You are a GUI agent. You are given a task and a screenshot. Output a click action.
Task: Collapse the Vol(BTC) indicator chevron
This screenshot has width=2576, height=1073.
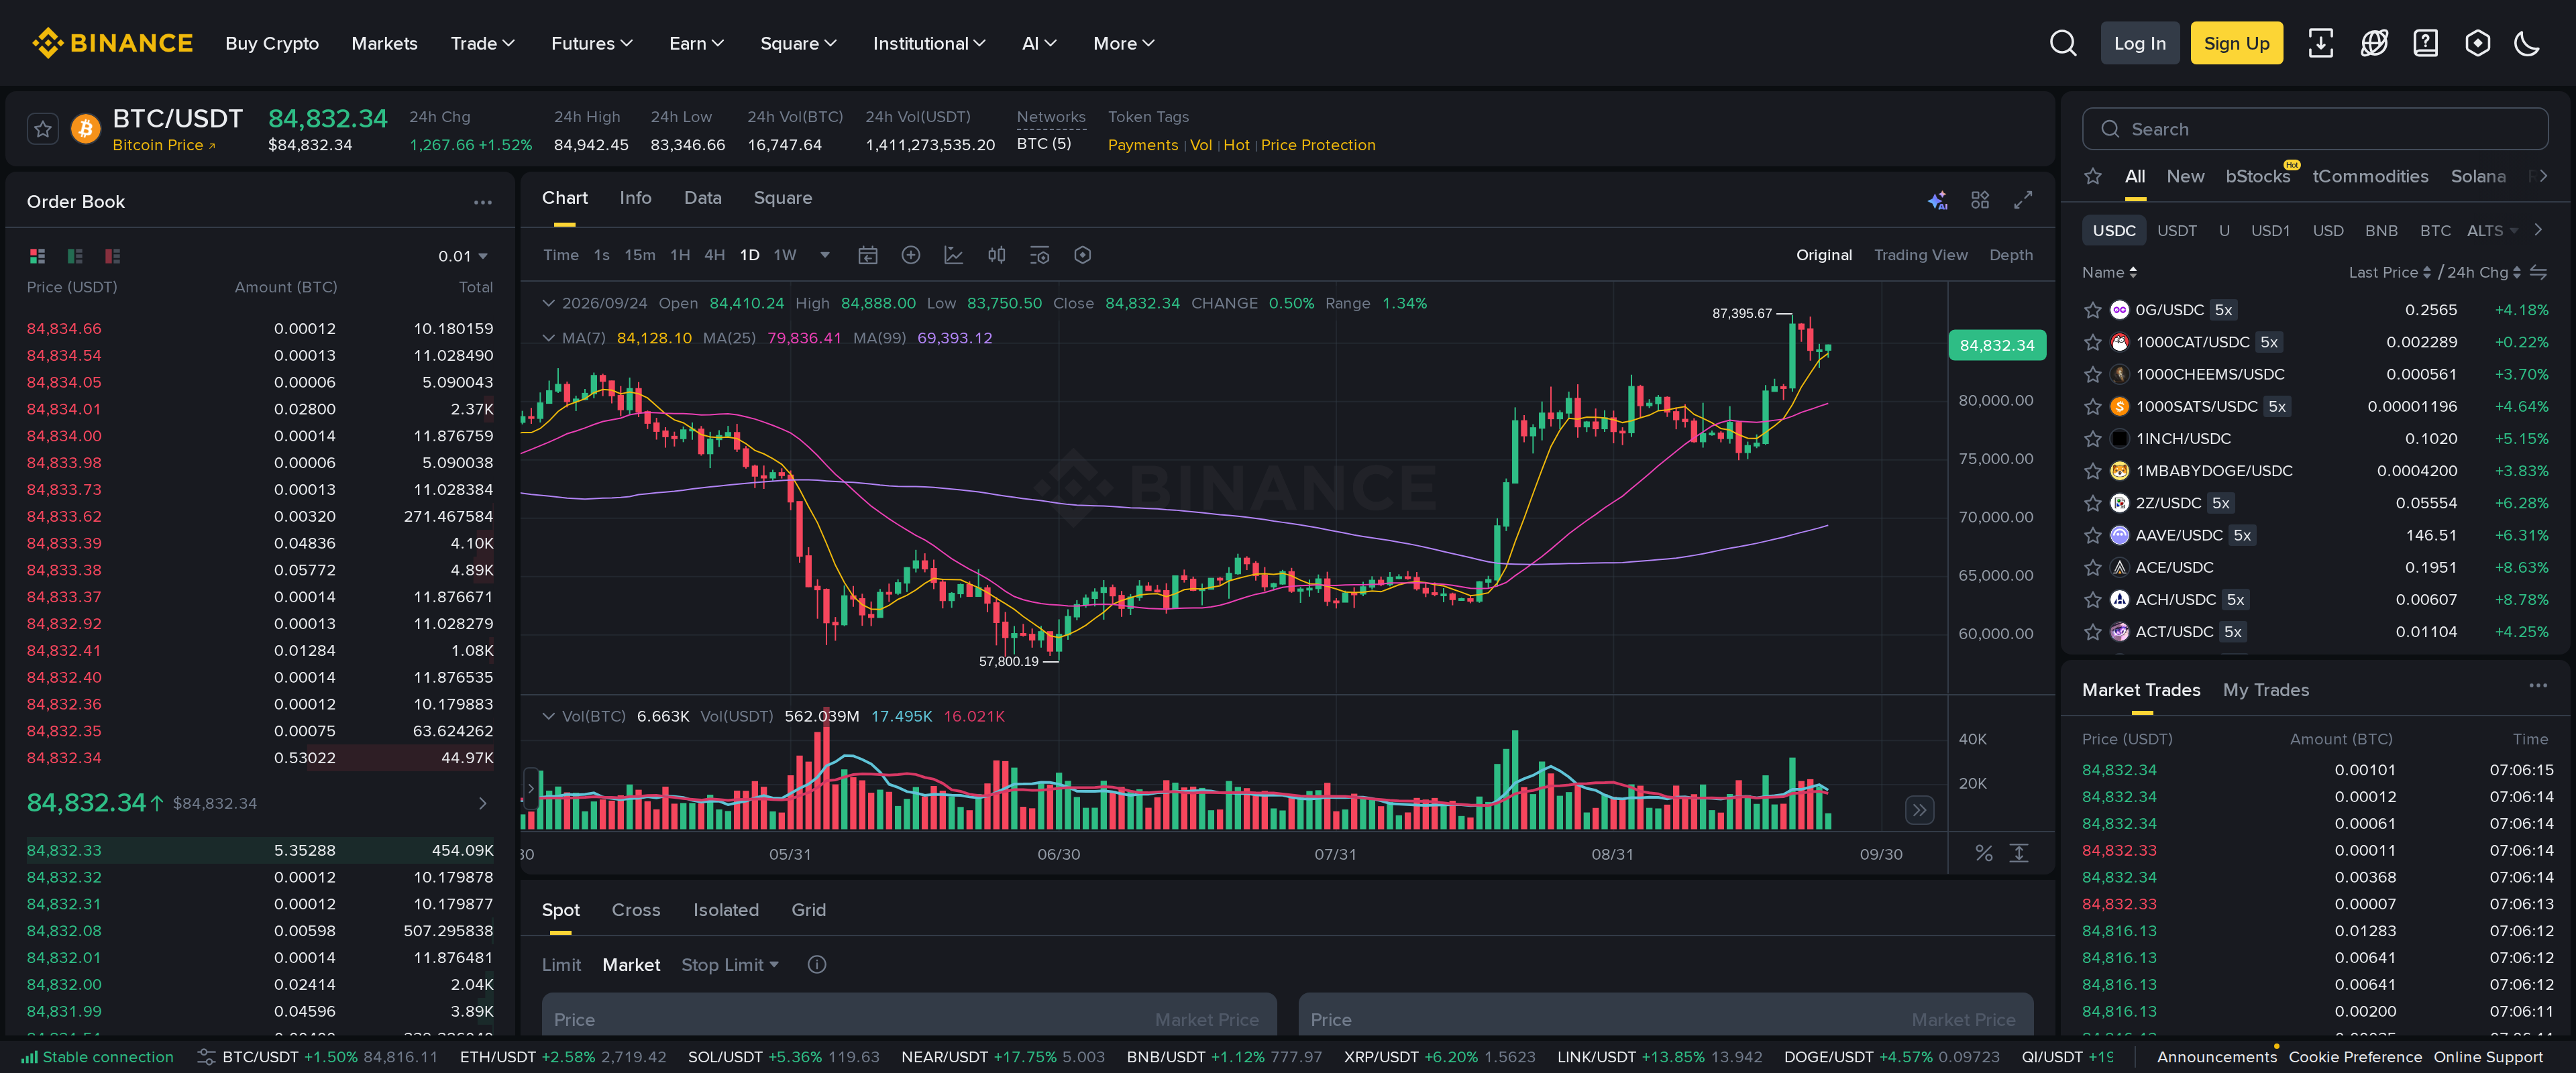tap(548, 716)
